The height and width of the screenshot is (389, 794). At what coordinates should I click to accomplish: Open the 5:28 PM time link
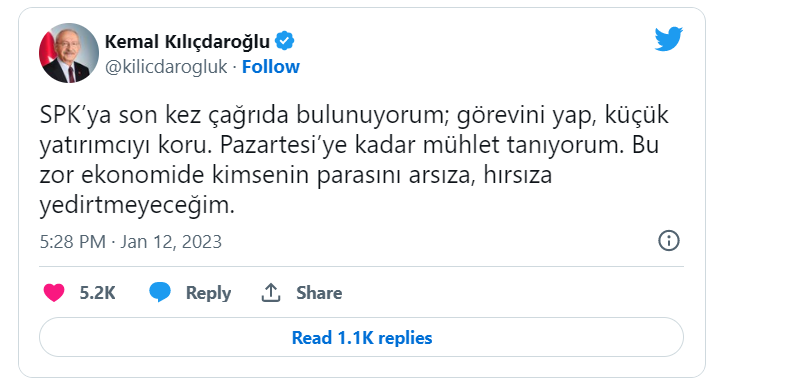[x=73, y=242]
